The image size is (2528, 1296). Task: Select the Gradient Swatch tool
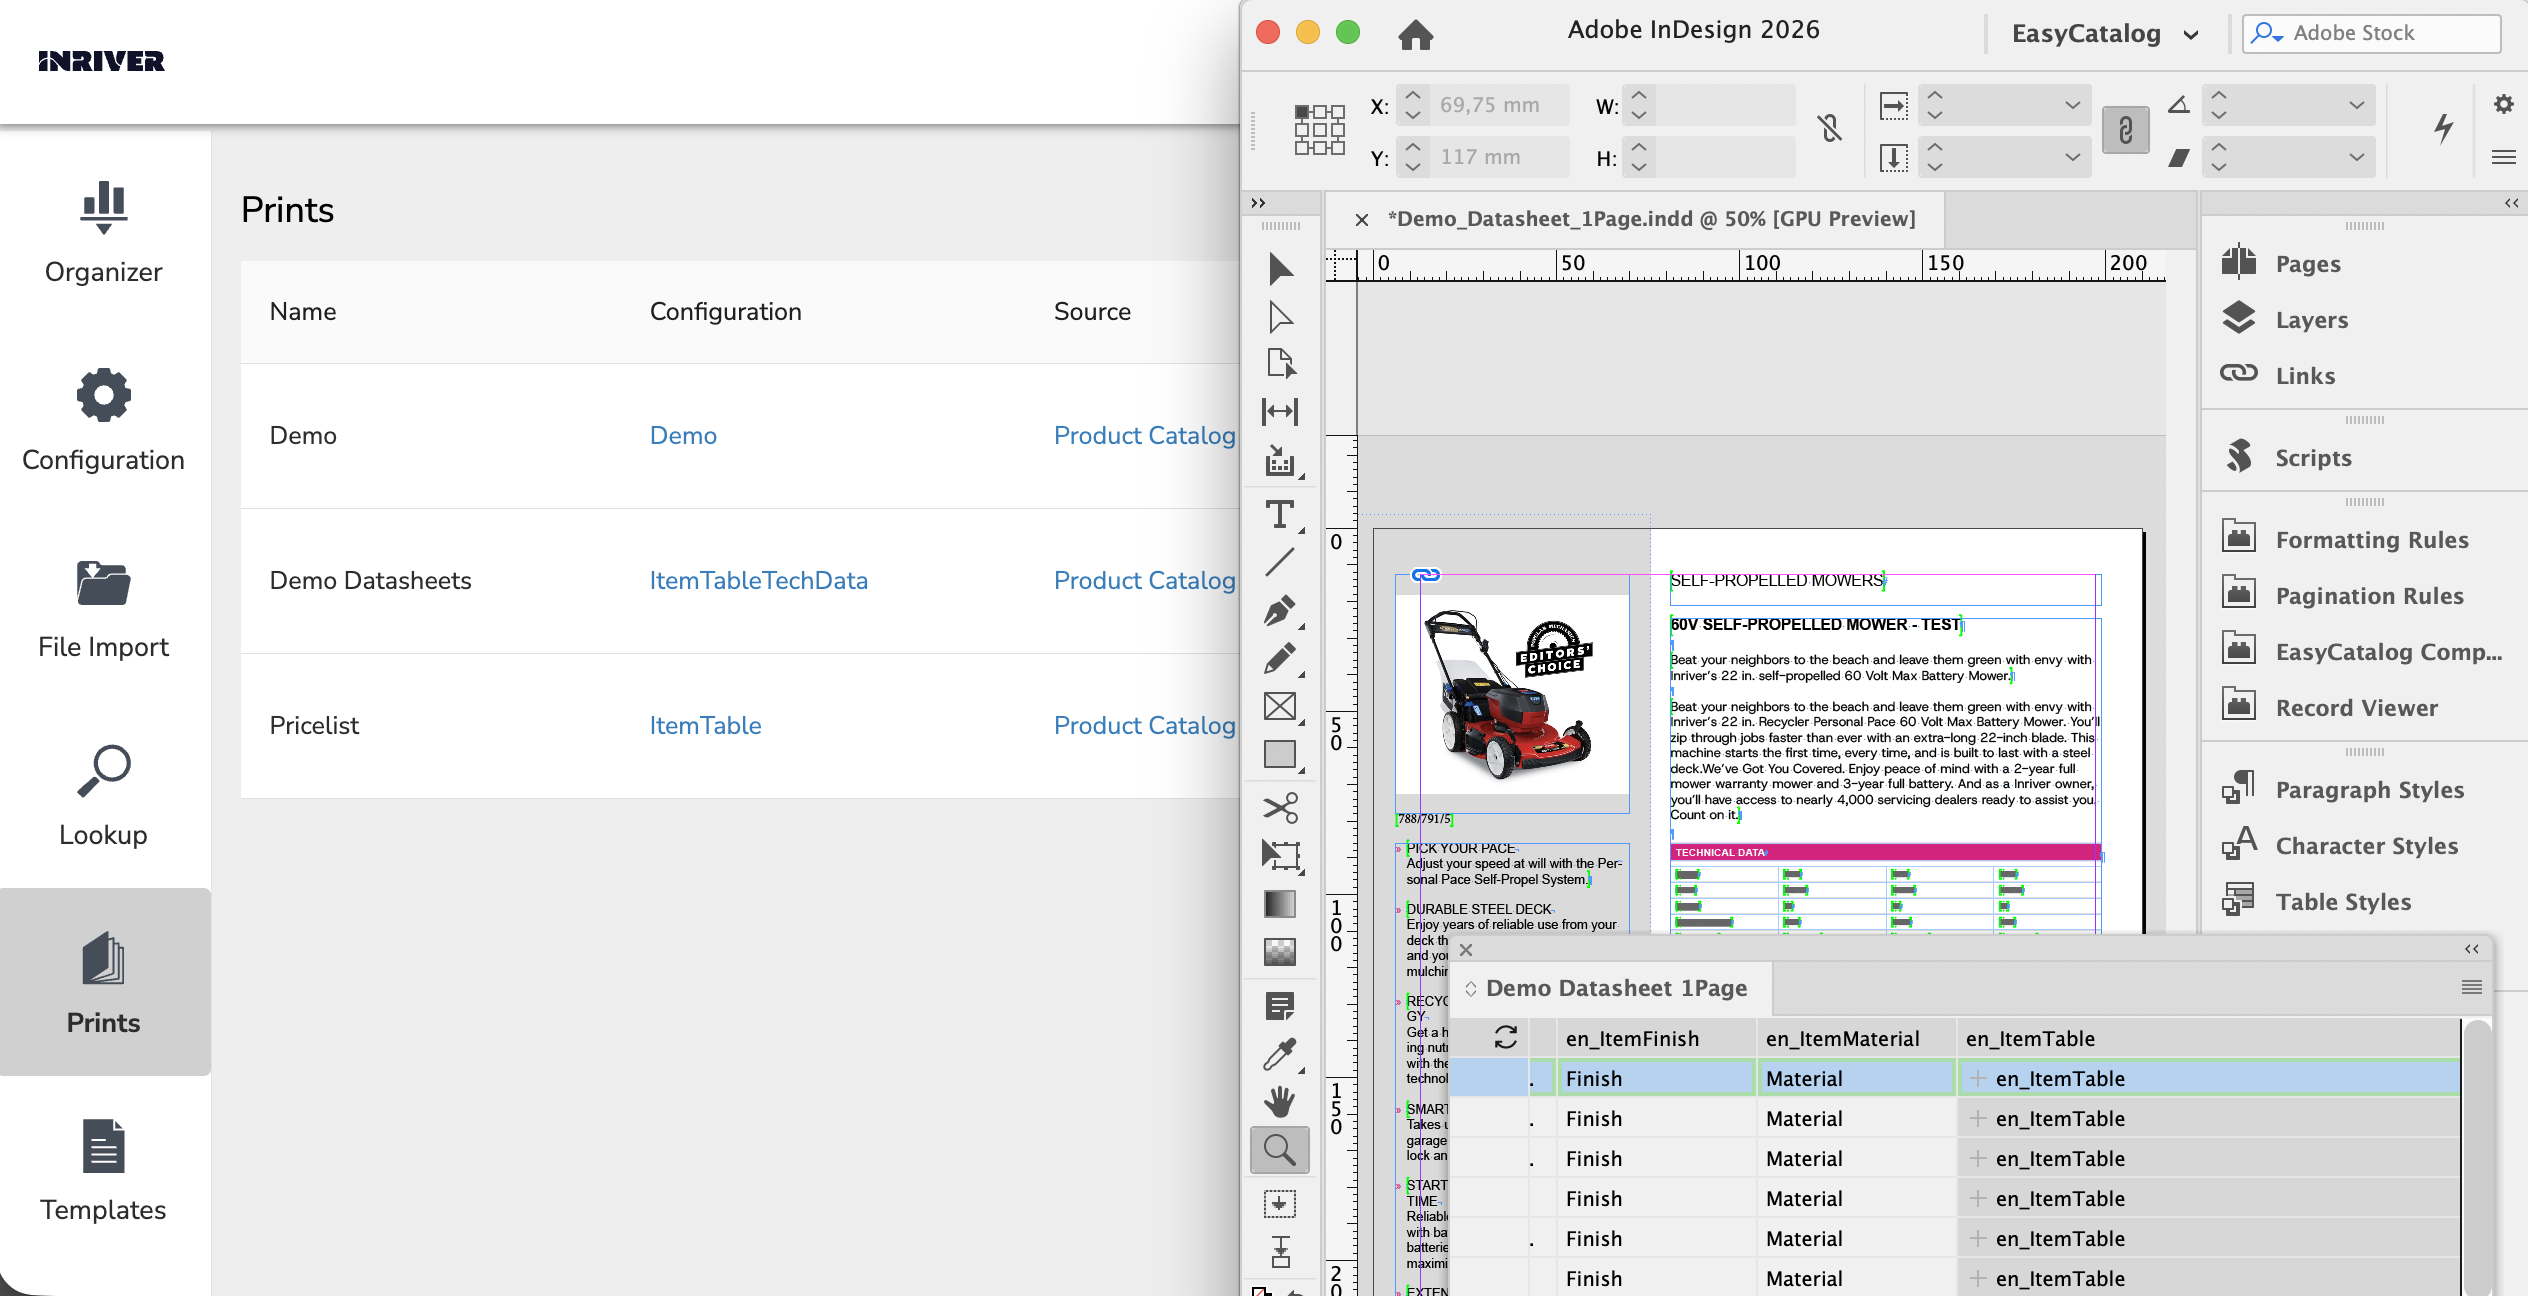pos(1280,904)
